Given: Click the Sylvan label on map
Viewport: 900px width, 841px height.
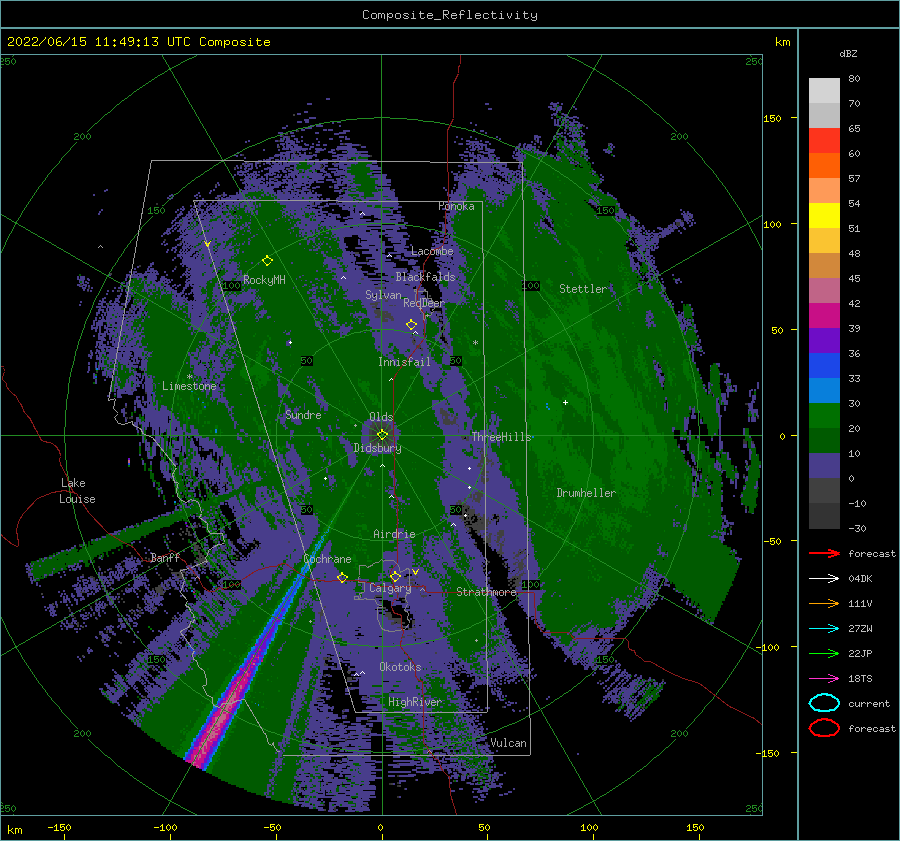Looking at the screenshot, I should [383, 295].
